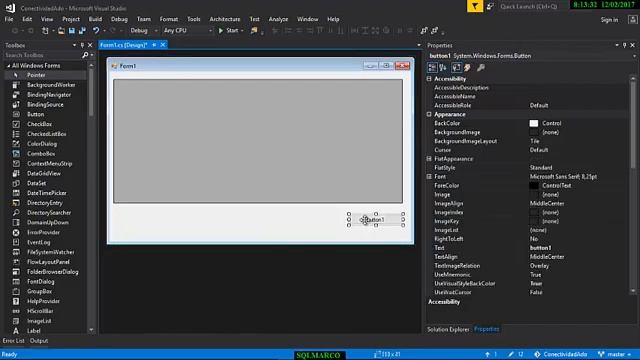
Task: Switch to Solution Explorer tab
Action: (x=448, y=329)
